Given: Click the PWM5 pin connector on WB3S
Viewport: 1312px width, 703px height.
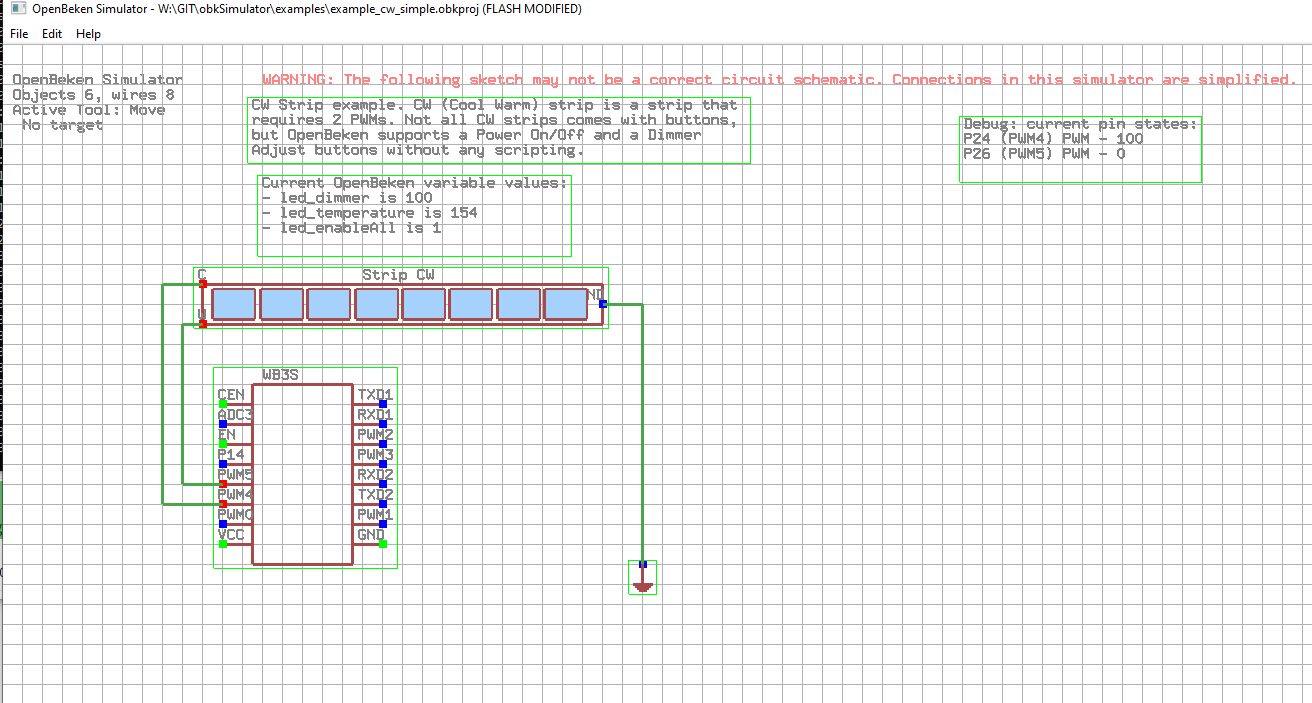Looking at the screenshot, I should (x=223, y=483).
